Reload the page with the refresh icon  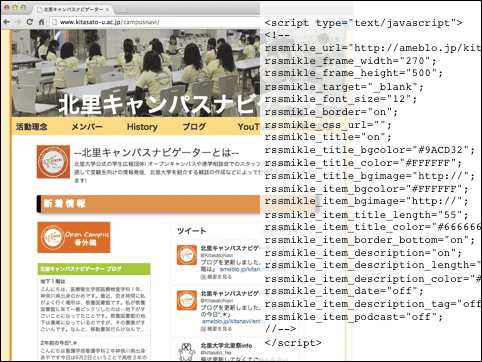(30, 22)
